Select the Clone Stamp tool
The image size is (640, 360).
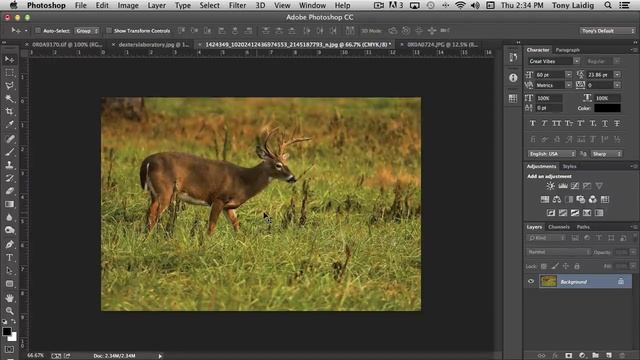click(9, 165)
